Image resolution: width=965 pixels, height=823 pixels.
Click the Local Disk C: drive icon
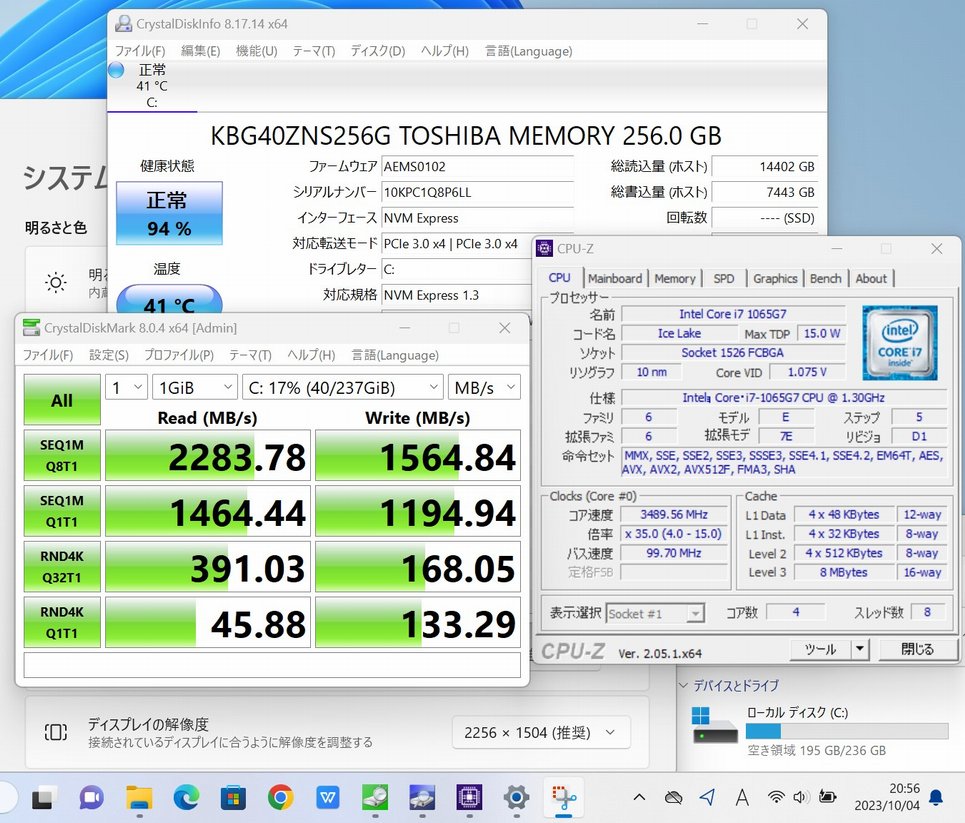(714, 726)
